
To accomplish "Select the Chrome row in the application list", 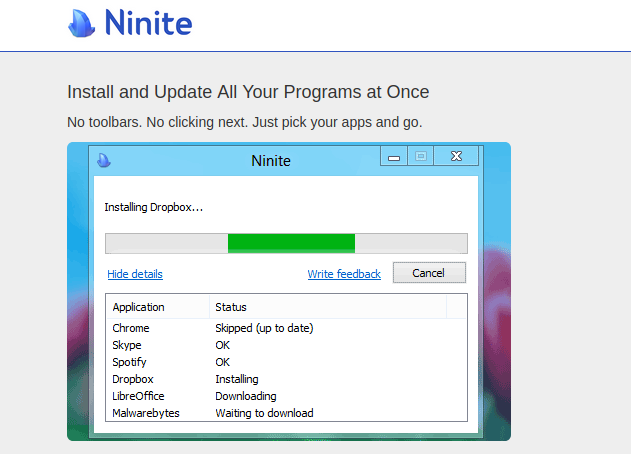I will [287, 328].
